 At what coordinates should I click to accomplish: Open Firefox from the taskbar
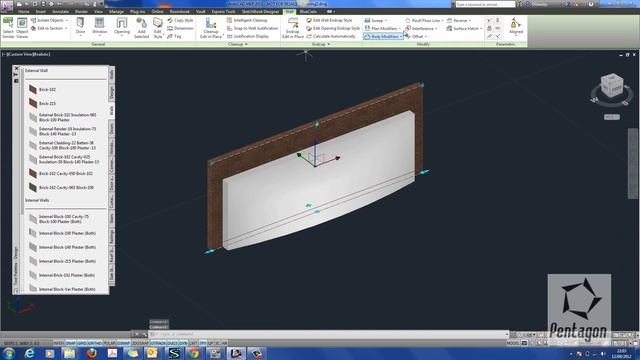pos(92,353)
